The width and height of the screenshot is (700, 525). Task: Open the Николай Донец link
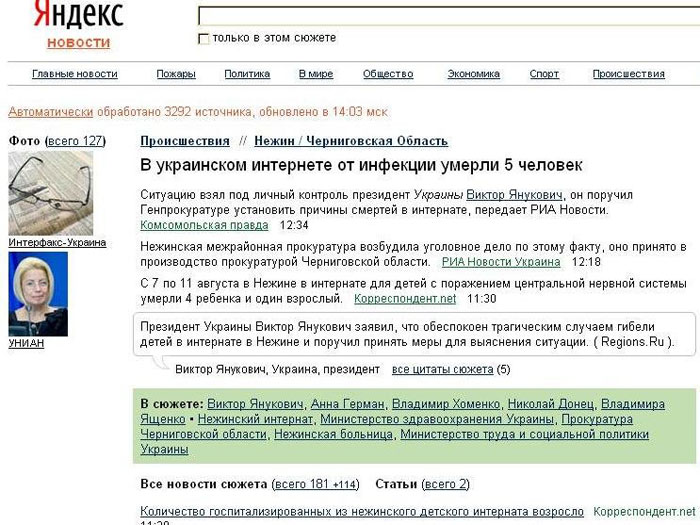click(551, 404)
